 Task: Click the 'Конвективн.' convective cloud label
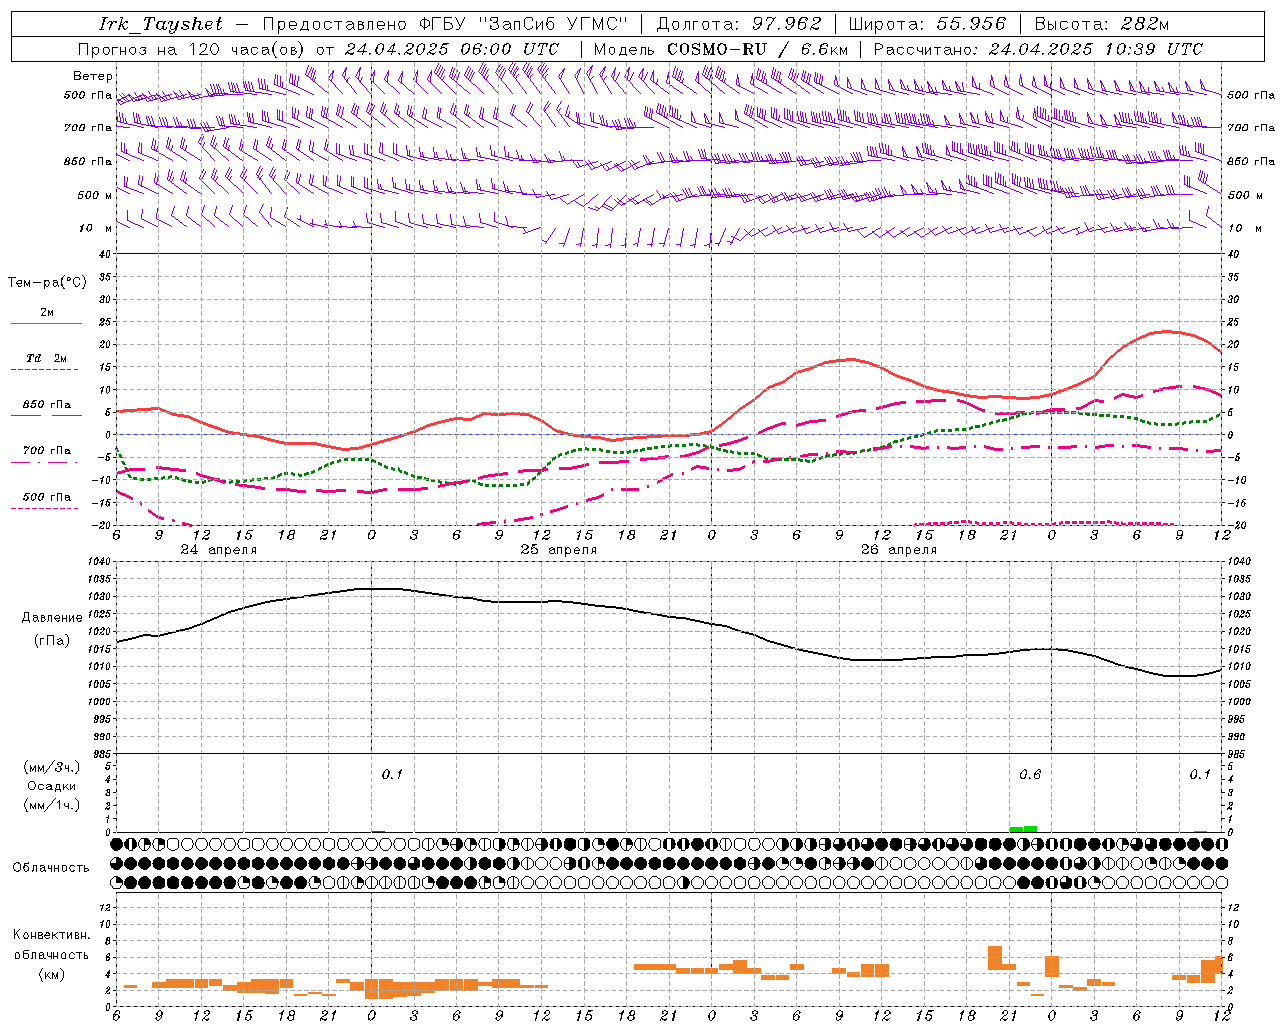(x=51, y=935)
